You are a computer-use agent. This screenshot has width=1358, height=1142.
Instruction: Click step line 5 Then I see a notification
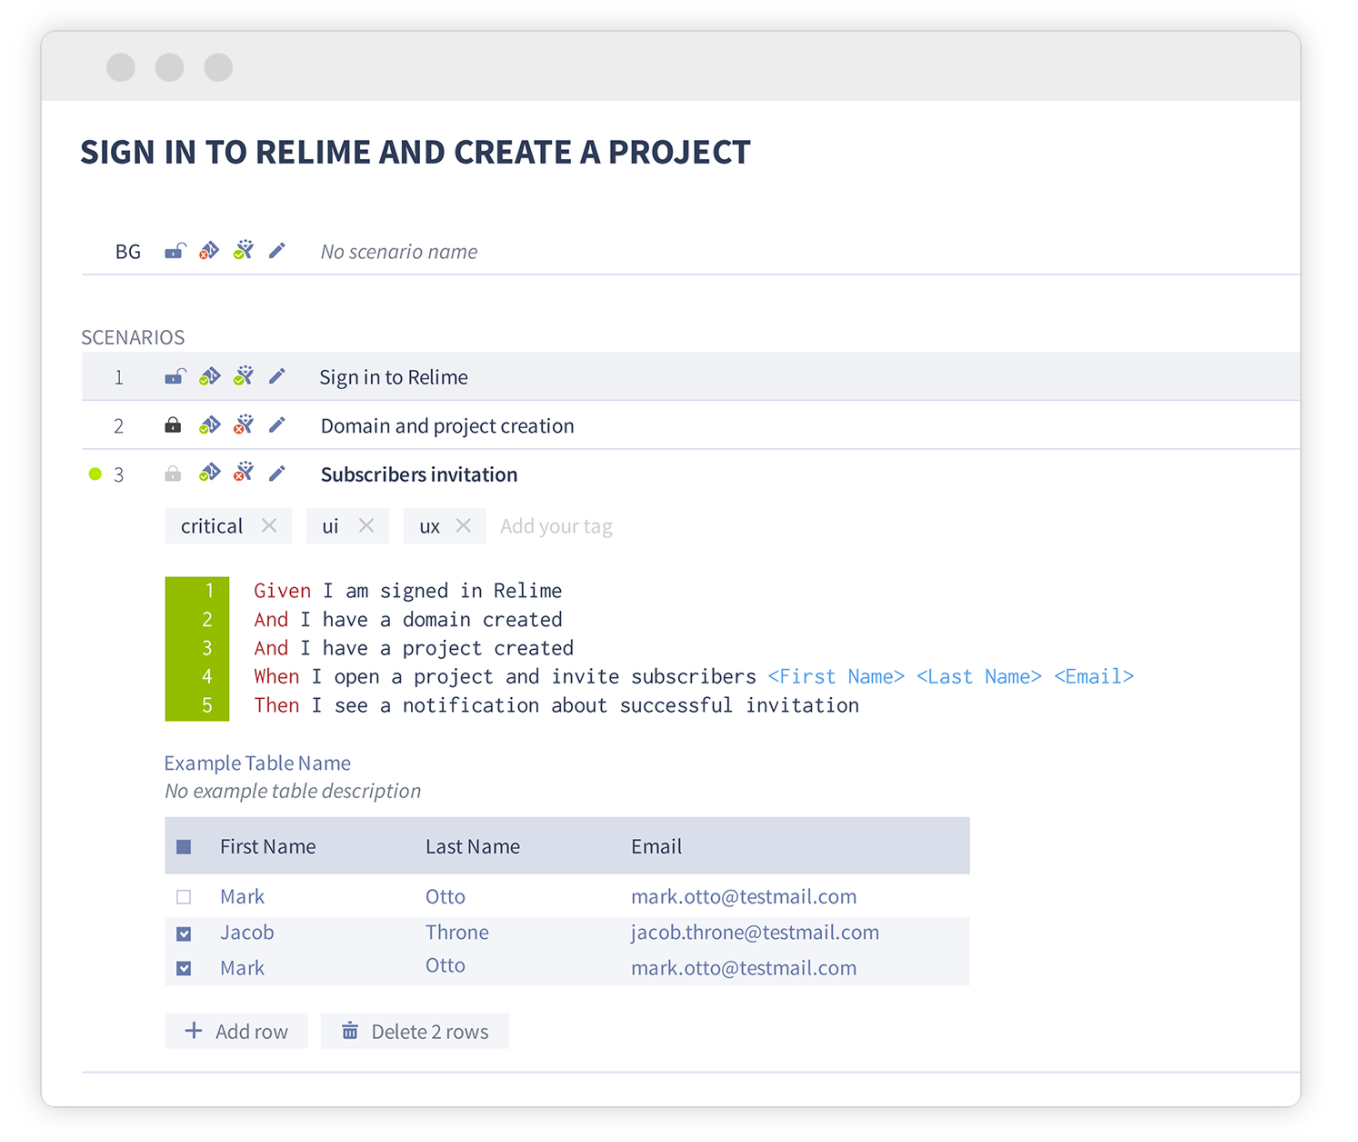[x=556, y=705]
